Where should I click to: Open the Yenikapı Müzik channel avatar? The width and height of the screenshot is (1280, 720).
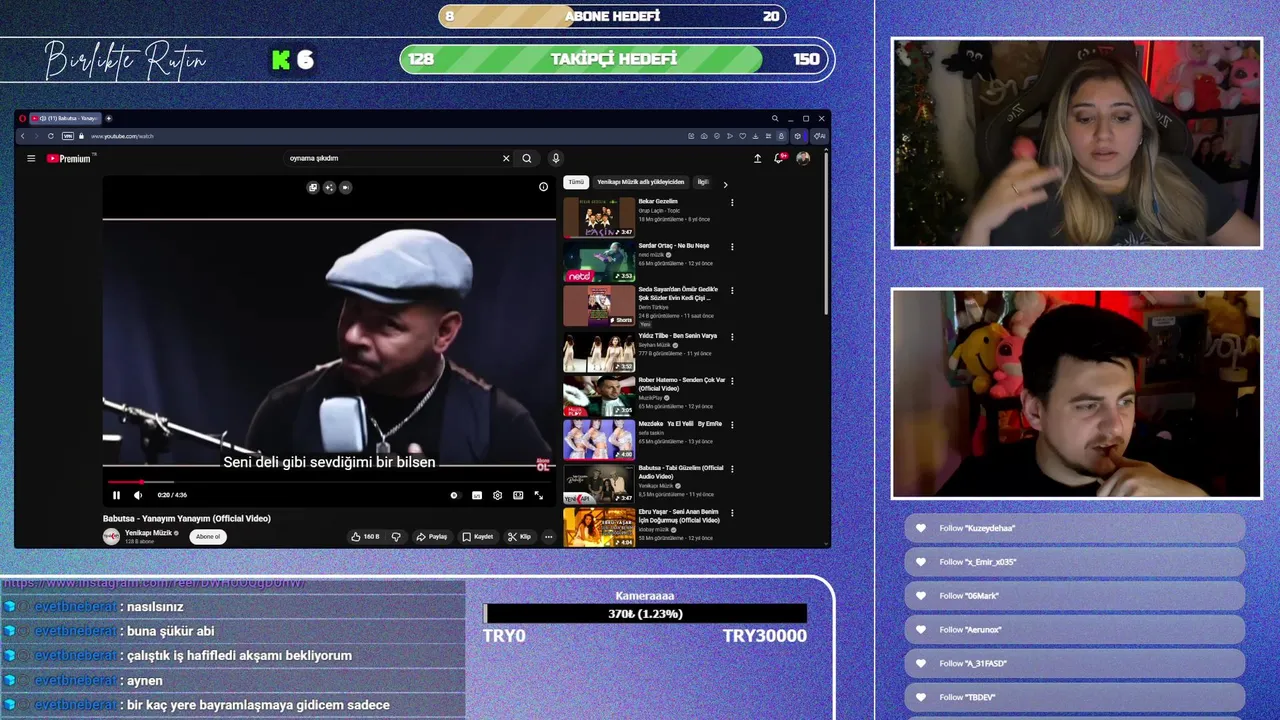click(x=111, y=537)
